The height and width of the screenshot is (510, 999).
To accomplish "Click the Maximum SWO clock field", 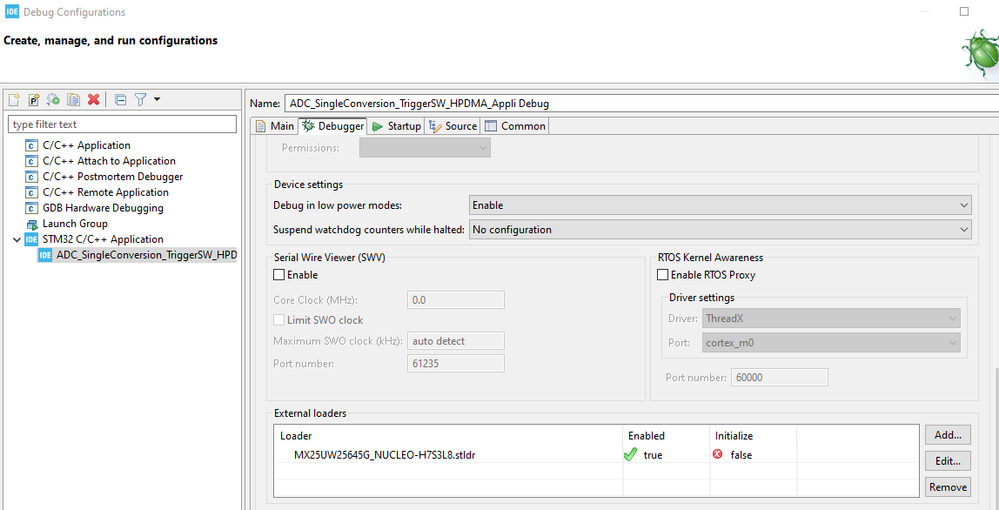I will [x=456, y=341].
